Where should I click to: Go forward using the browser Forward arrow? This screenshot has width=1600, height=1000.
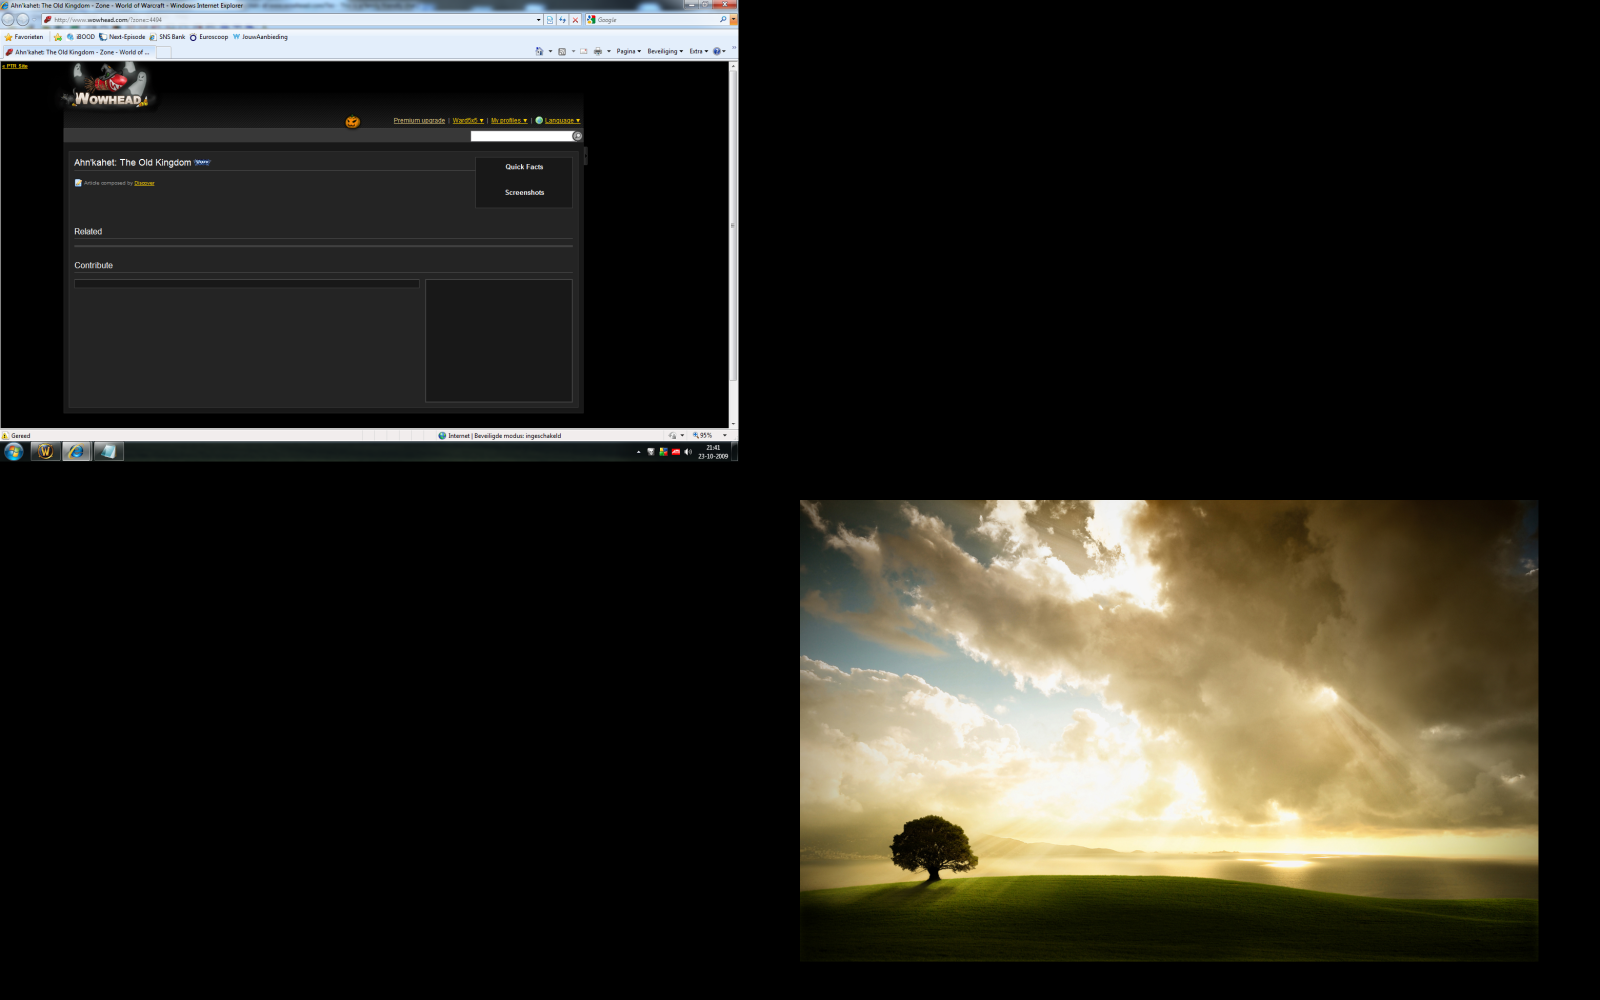[22, 19]
